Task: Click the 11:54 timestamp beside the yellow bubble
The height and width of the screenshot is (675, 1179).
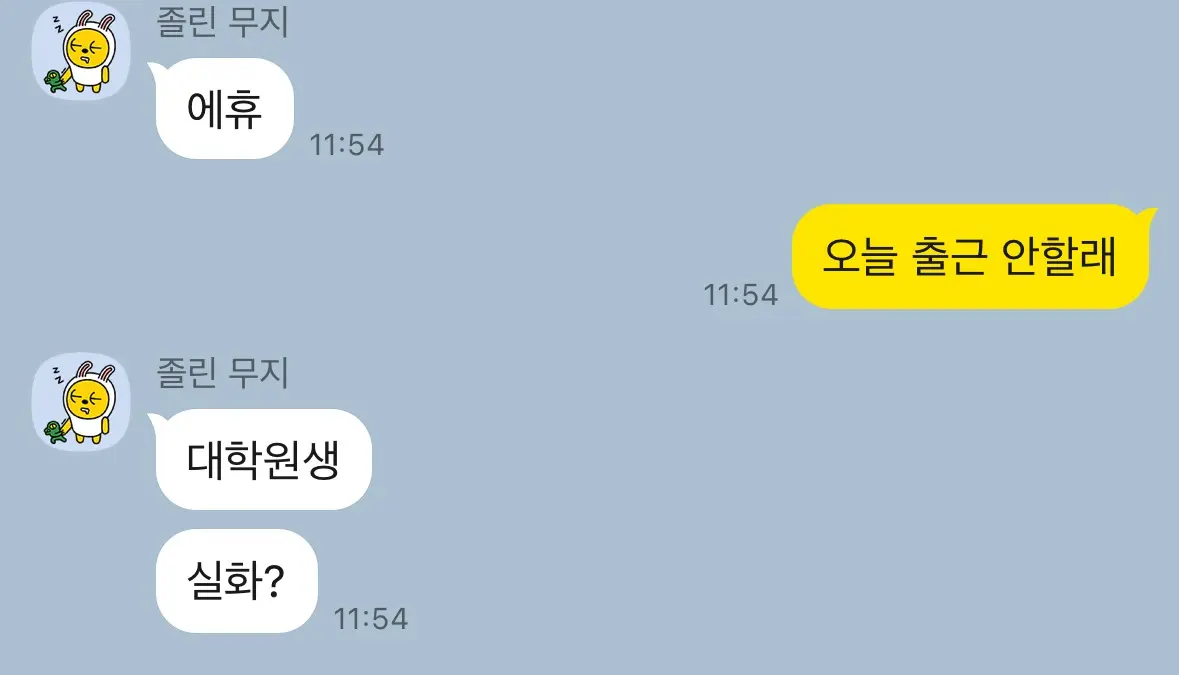Action: click(x=741, y=295)
